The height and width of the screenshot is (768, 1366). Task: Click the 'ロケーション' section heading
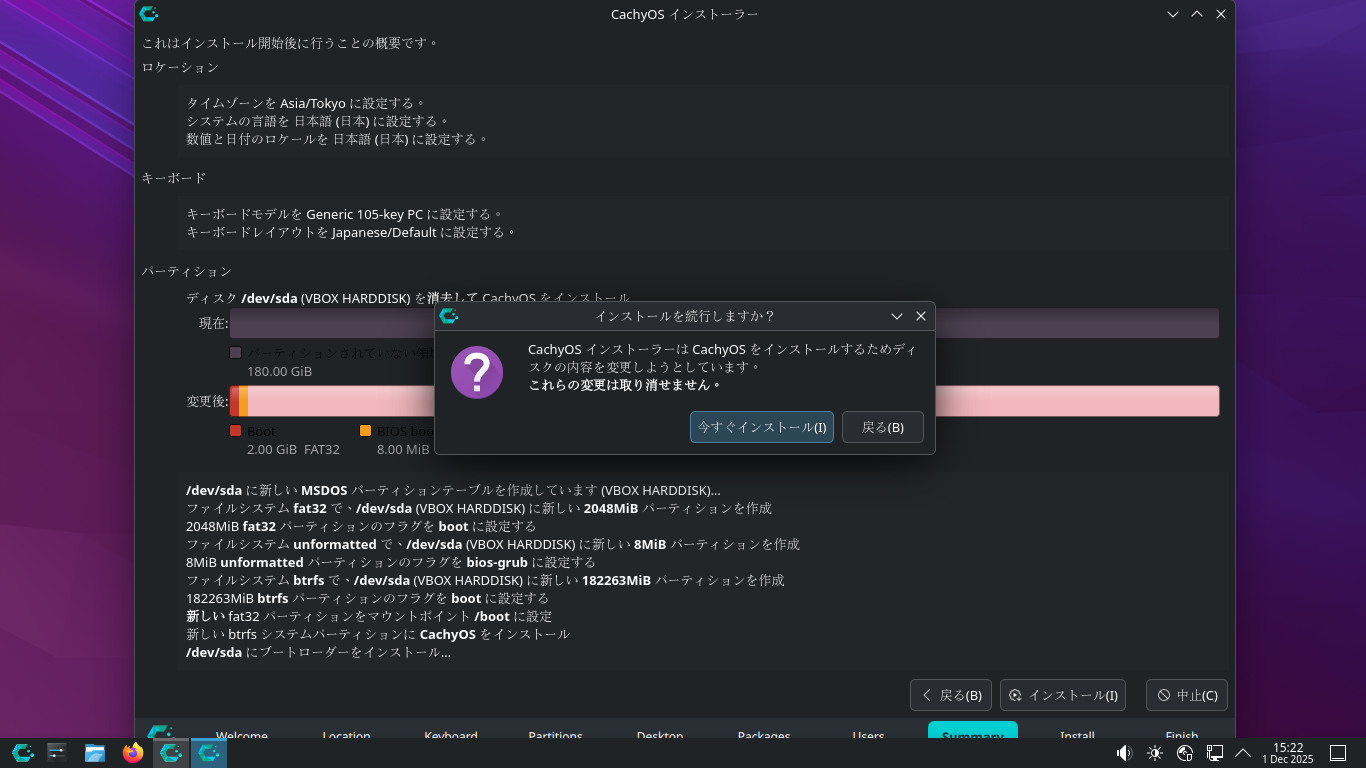(180, 67)
